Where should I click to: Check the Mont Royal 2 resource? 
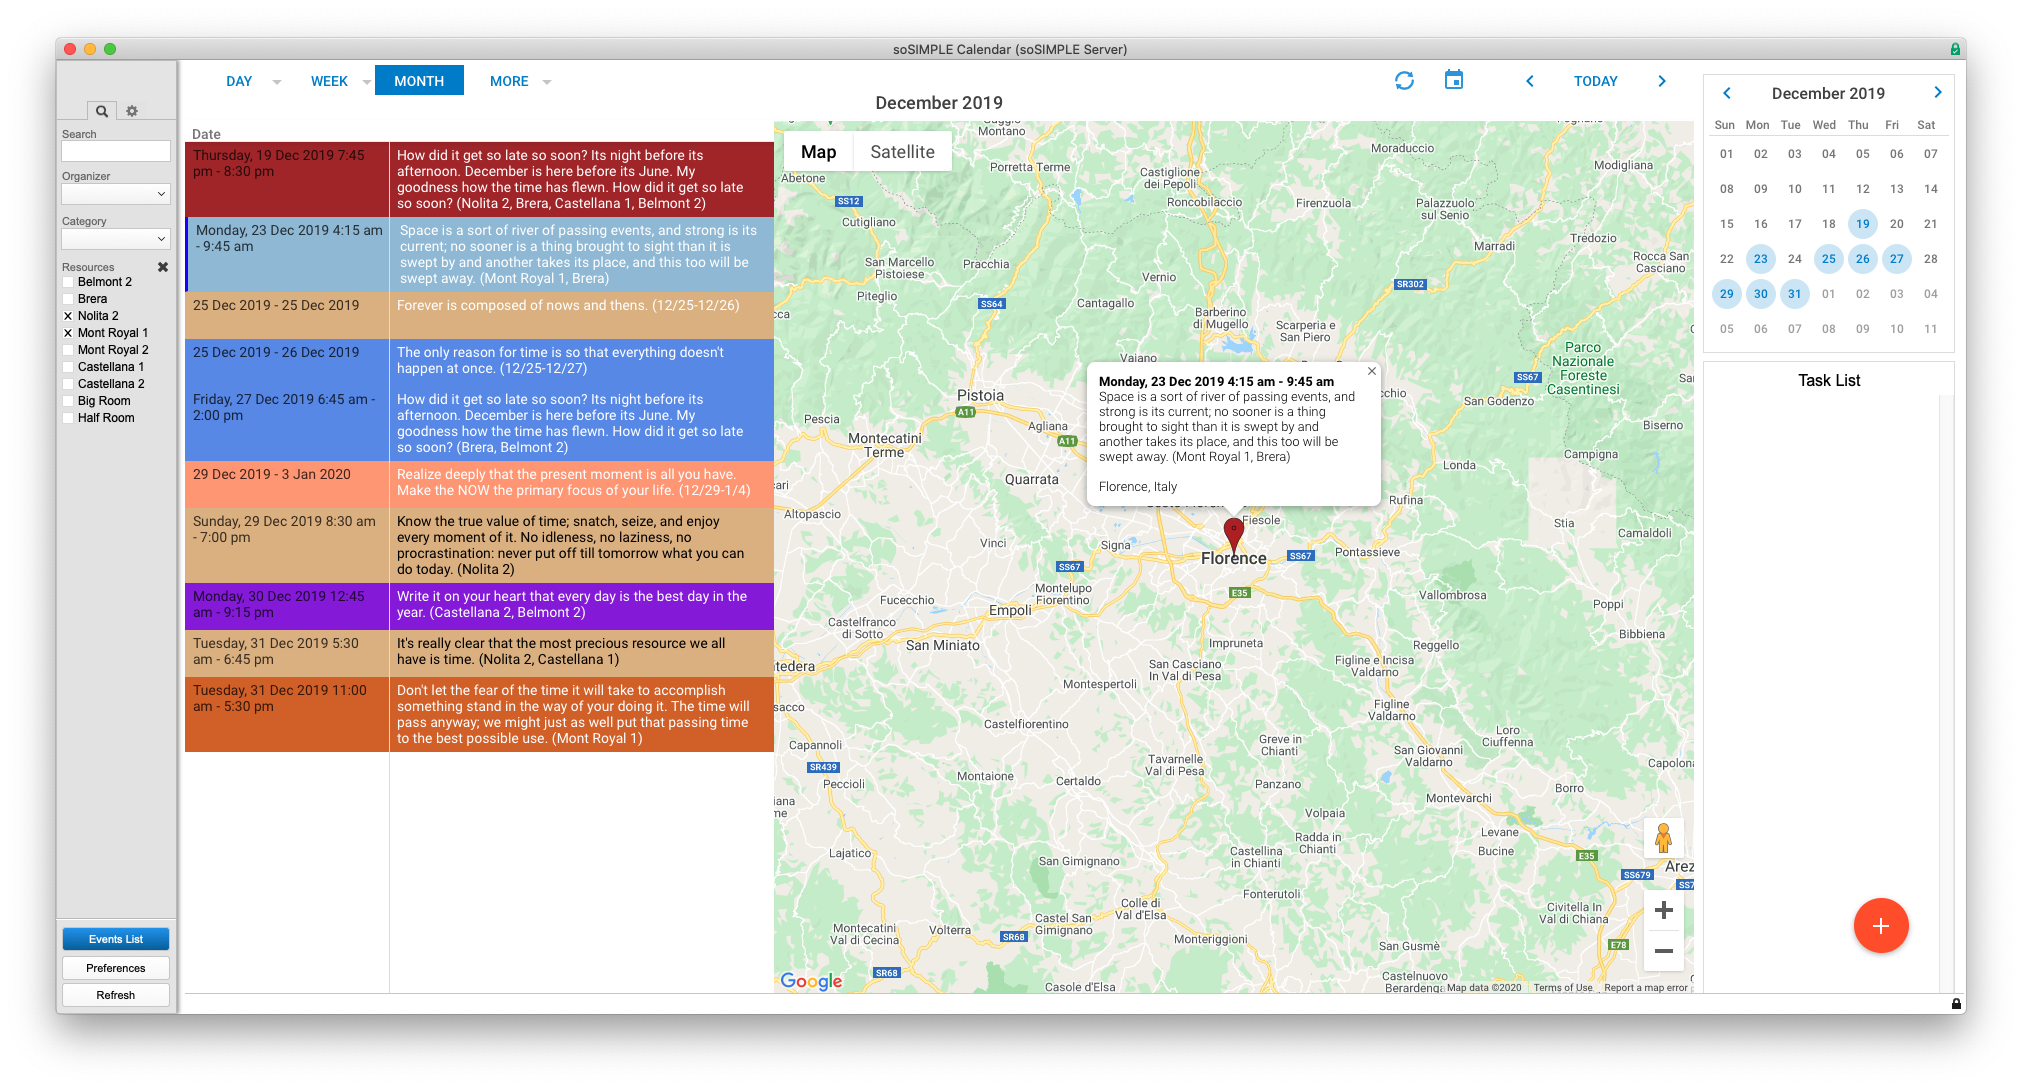(x=68, y=350)
